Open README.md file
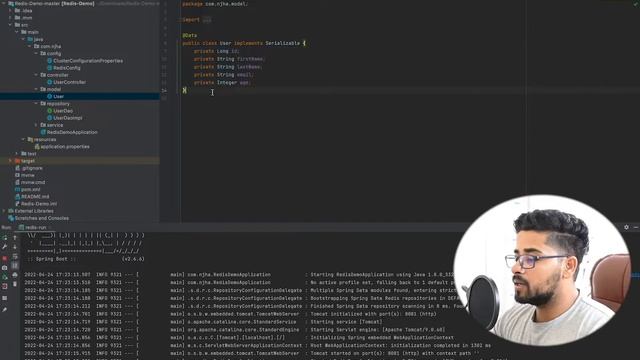 (35, 197)
